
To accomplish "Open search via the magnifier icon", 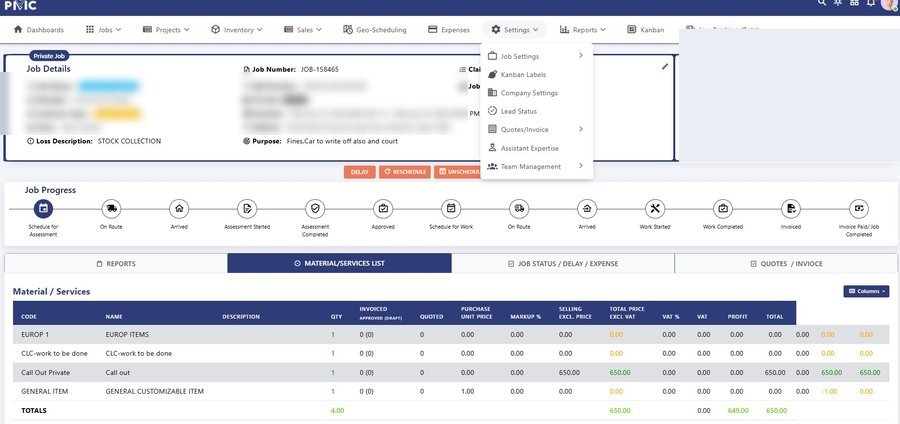I will tap(822, 5).
